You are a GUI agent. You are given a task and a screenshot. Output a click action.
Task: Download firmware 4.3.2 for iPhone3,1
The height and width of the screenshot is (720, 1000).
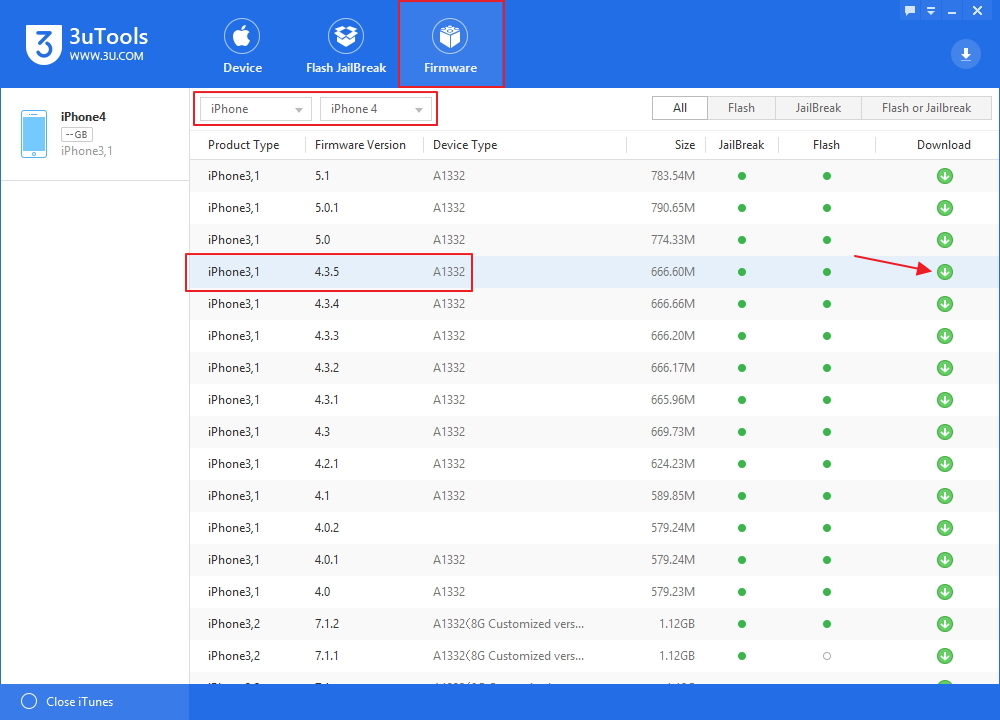tap(945, 368)
